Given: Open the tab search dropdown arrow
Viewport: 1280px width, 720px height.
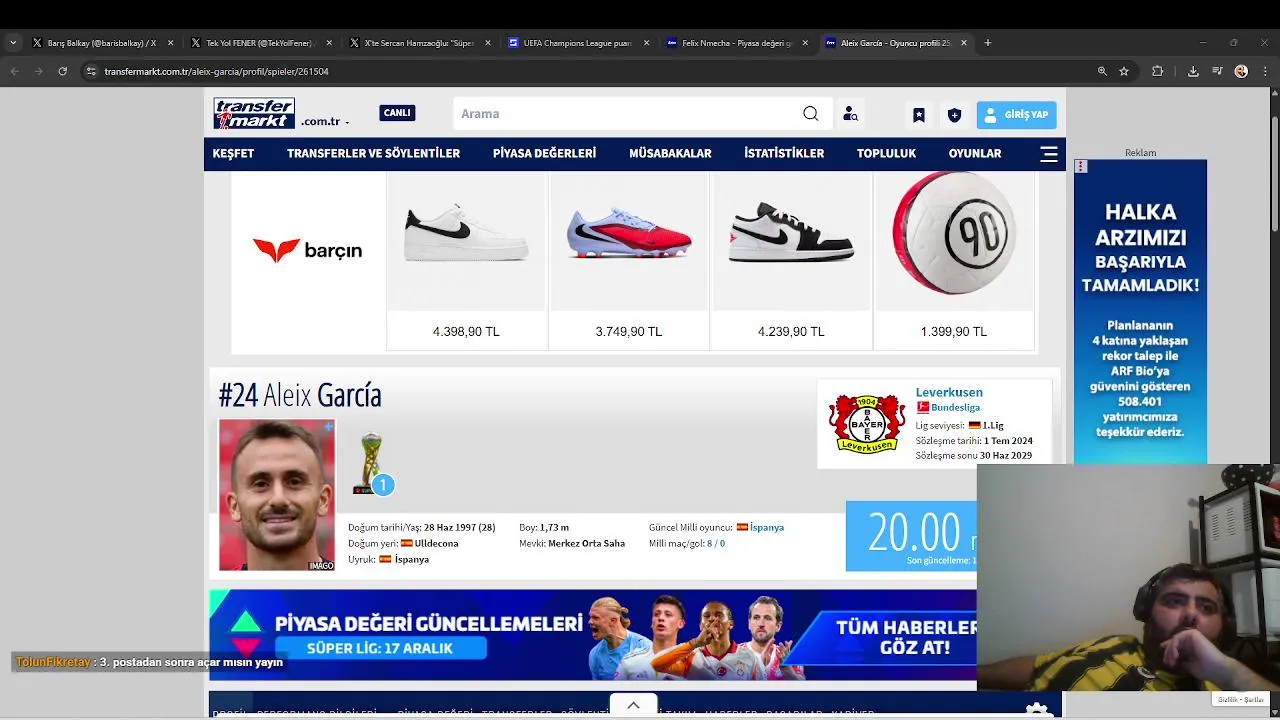Looking at the screenshot, I should click(x=13, y=43).
